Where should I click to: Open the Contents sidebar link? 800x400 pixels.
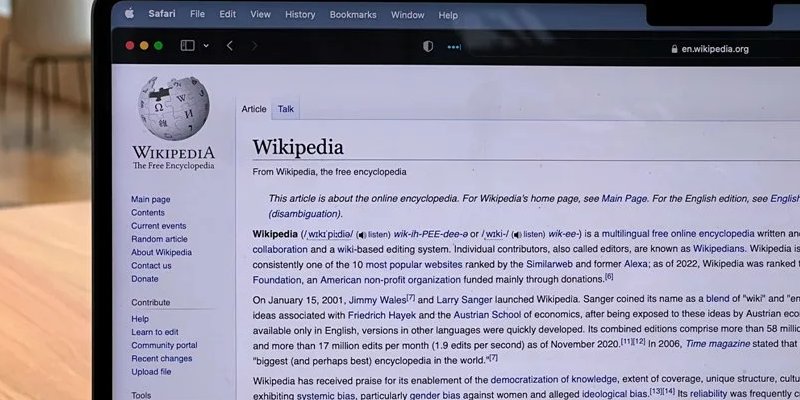pyautogui.click(x=148, y=213)
